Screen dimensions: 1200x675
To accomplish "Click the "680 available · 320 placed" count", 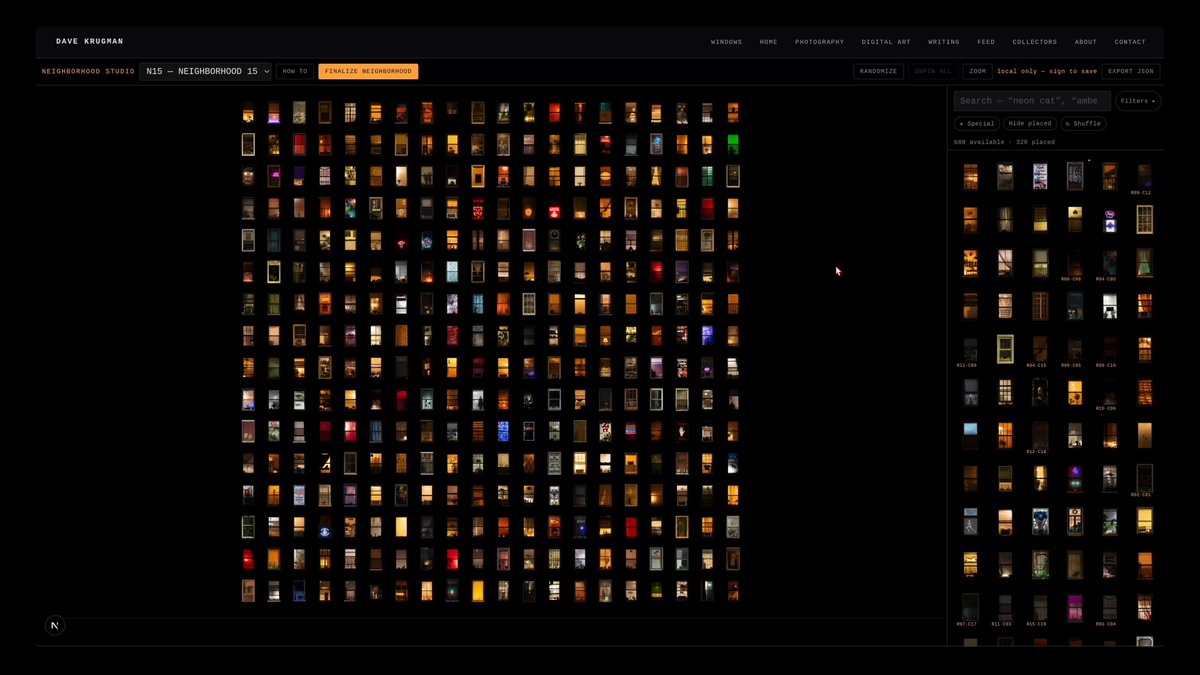I will (x=1004, y=142).
